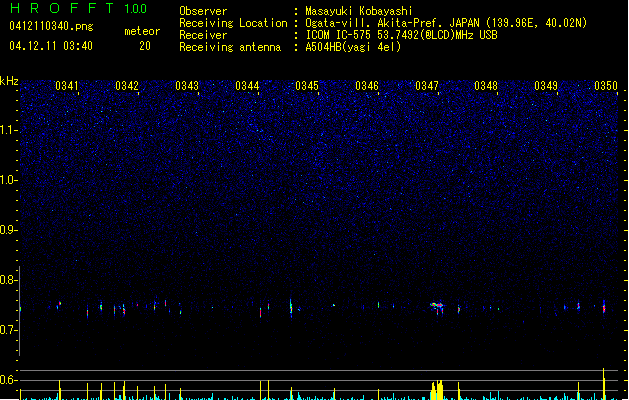Click the 'meteor' label
Screen dimensions: 629x400
tap(142, 31)
